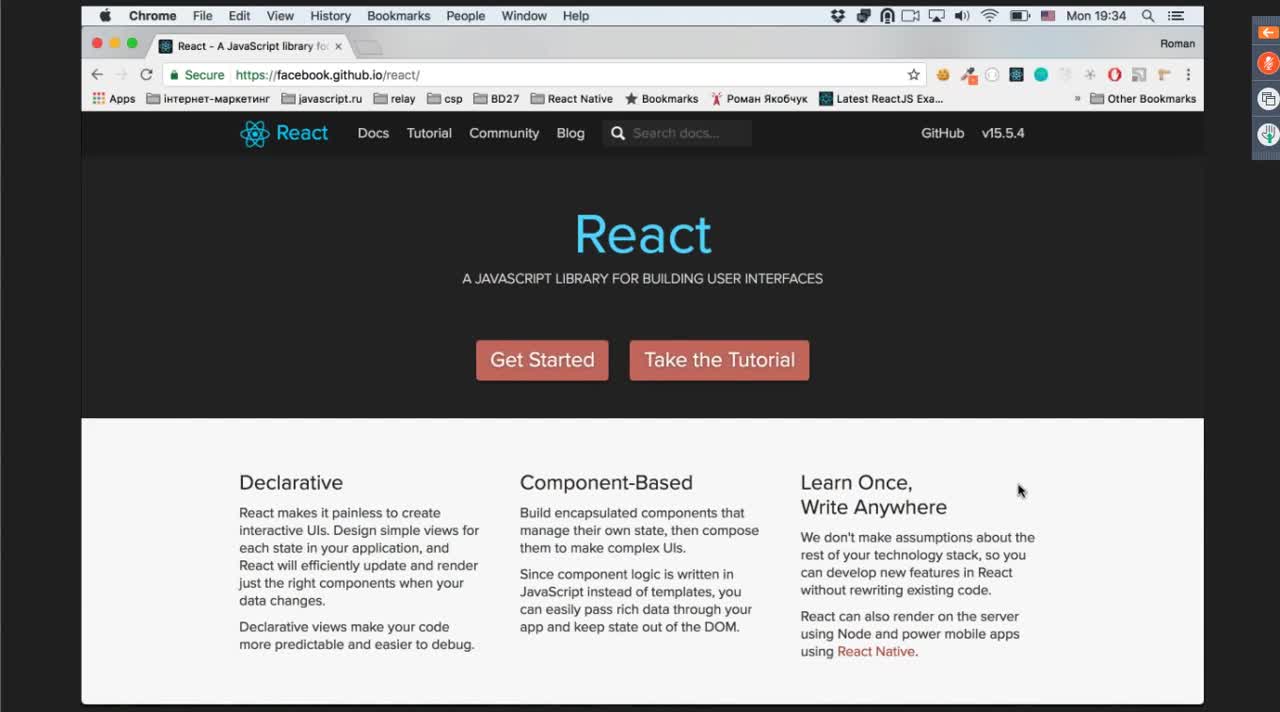Expand the bookmarks overflow chevron
The image size is (1280, 712).
click(x=1077, y=99)
